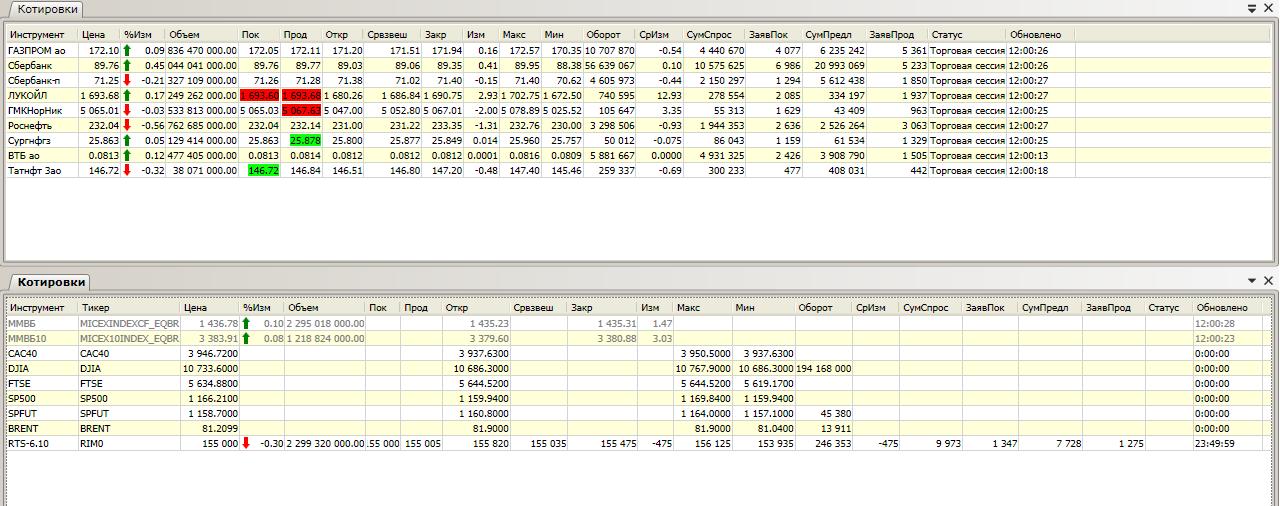
Task: Close the top Котировки panel
Action: pyautogui.click(x=1268, y=8)
